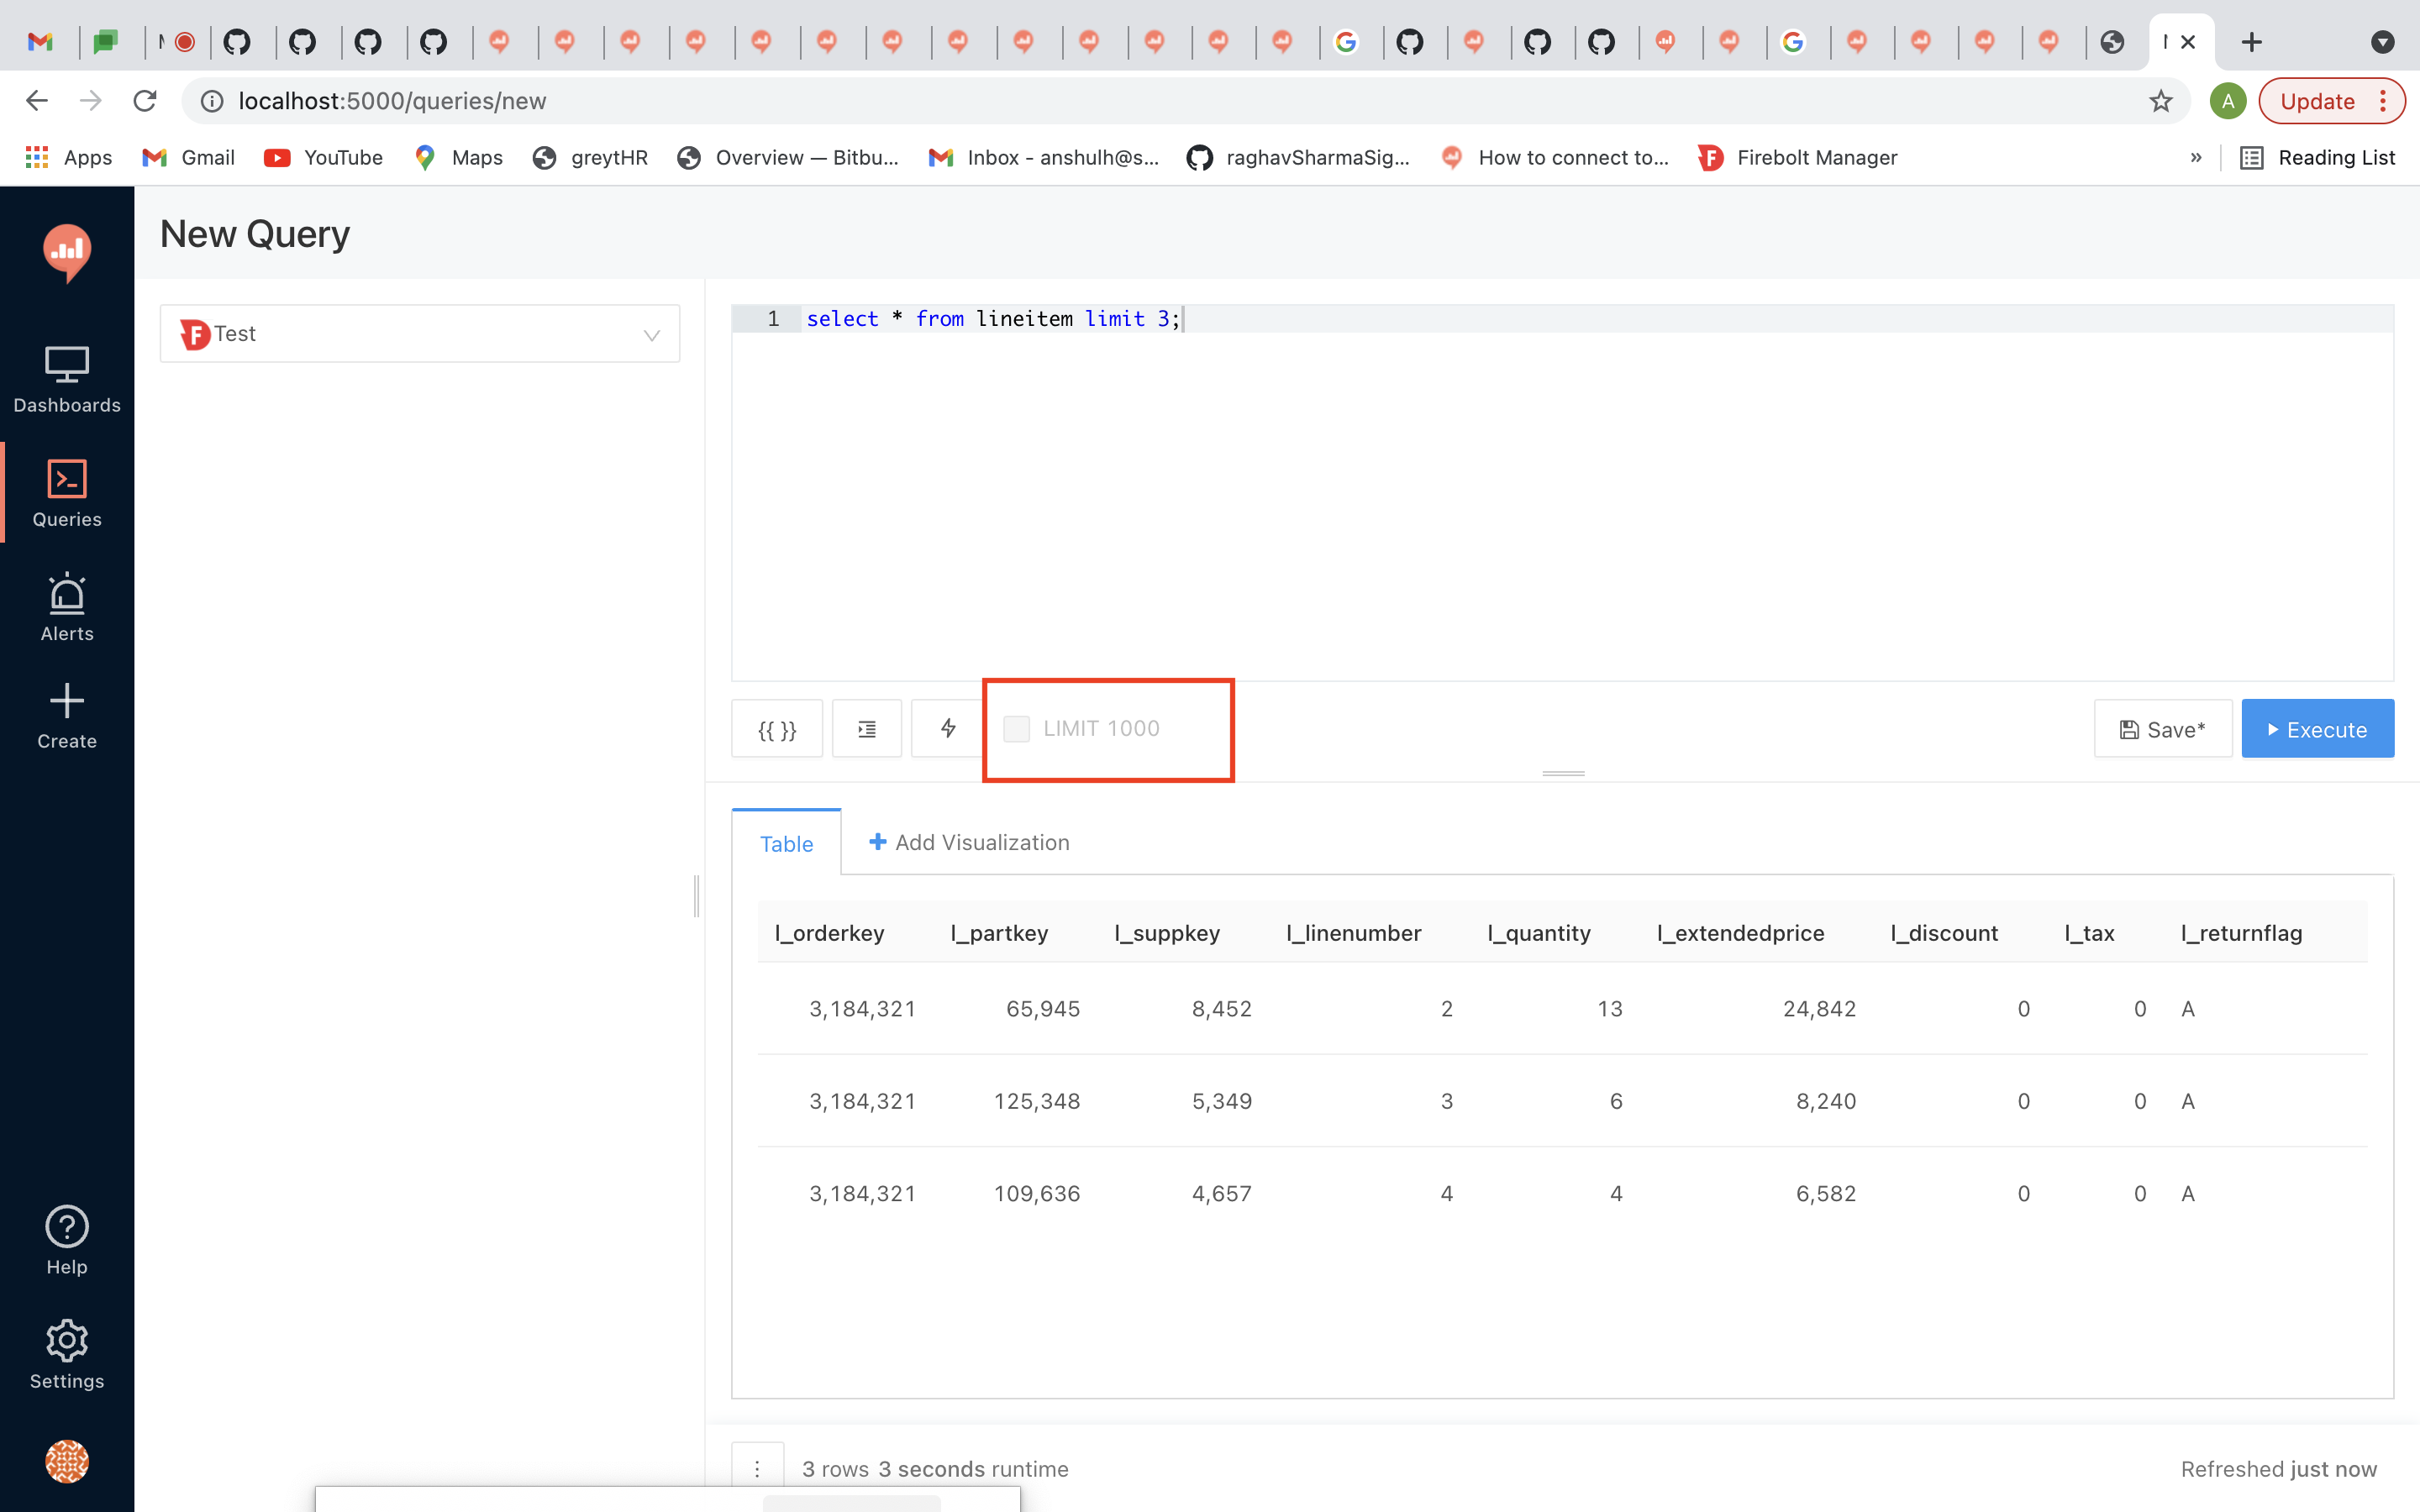Switch to the first GitHub browser tab
Viewport: 2420px width, 1512px height.
tap(237, 42)
